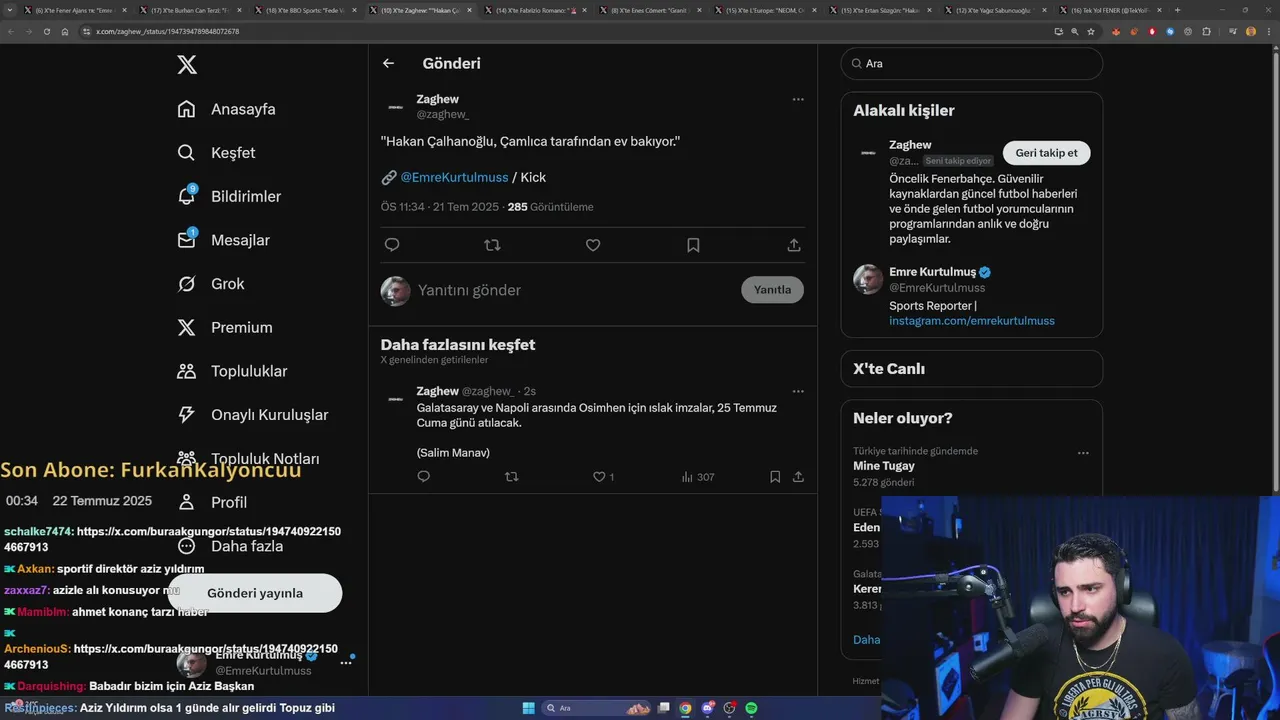
Task: Open OBS Studio on taskbar
Action: click(x=730, y=708)
